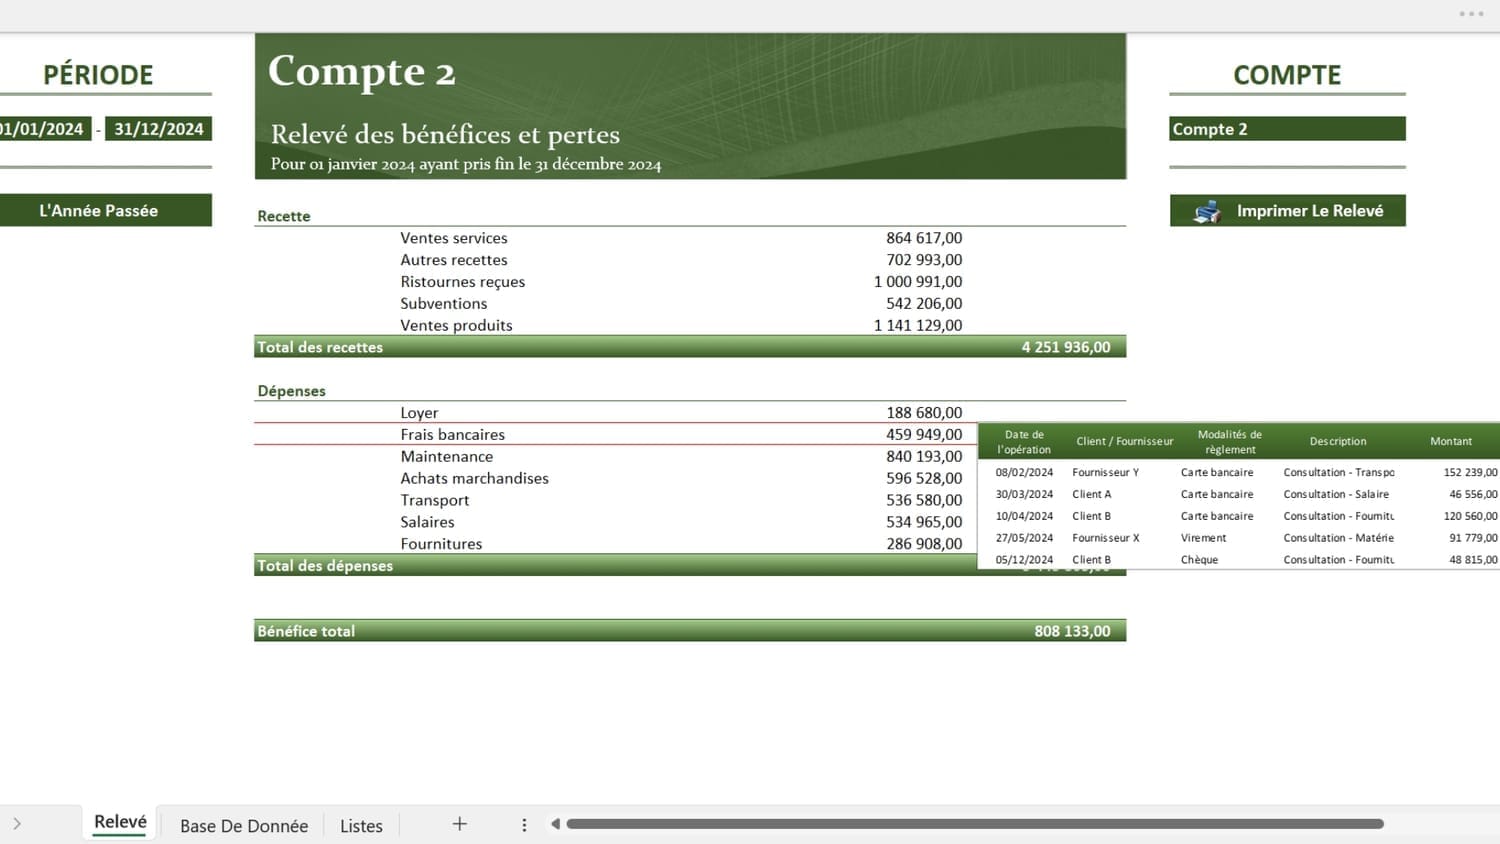Select the amount 152 239,00
The height and width of the screenshot is (844, 1500).
[x=1470, y=473]
